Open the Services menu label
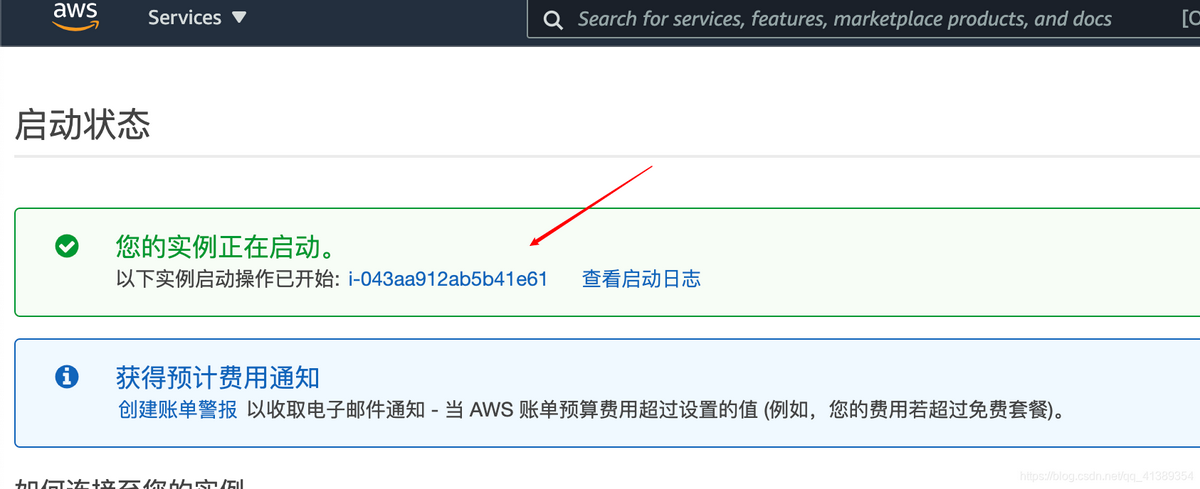 pos(184,18)
